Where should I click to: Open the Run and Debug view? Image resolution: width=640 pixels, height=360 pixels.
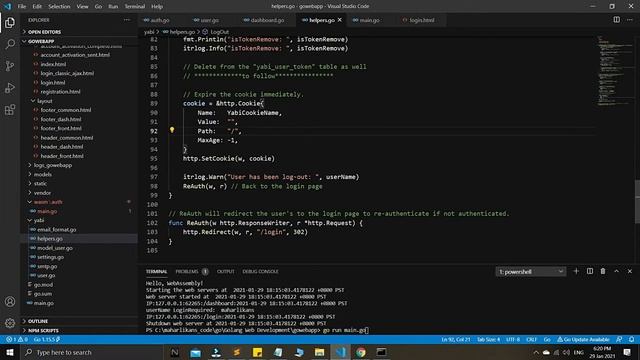click(x=10, y=88)
